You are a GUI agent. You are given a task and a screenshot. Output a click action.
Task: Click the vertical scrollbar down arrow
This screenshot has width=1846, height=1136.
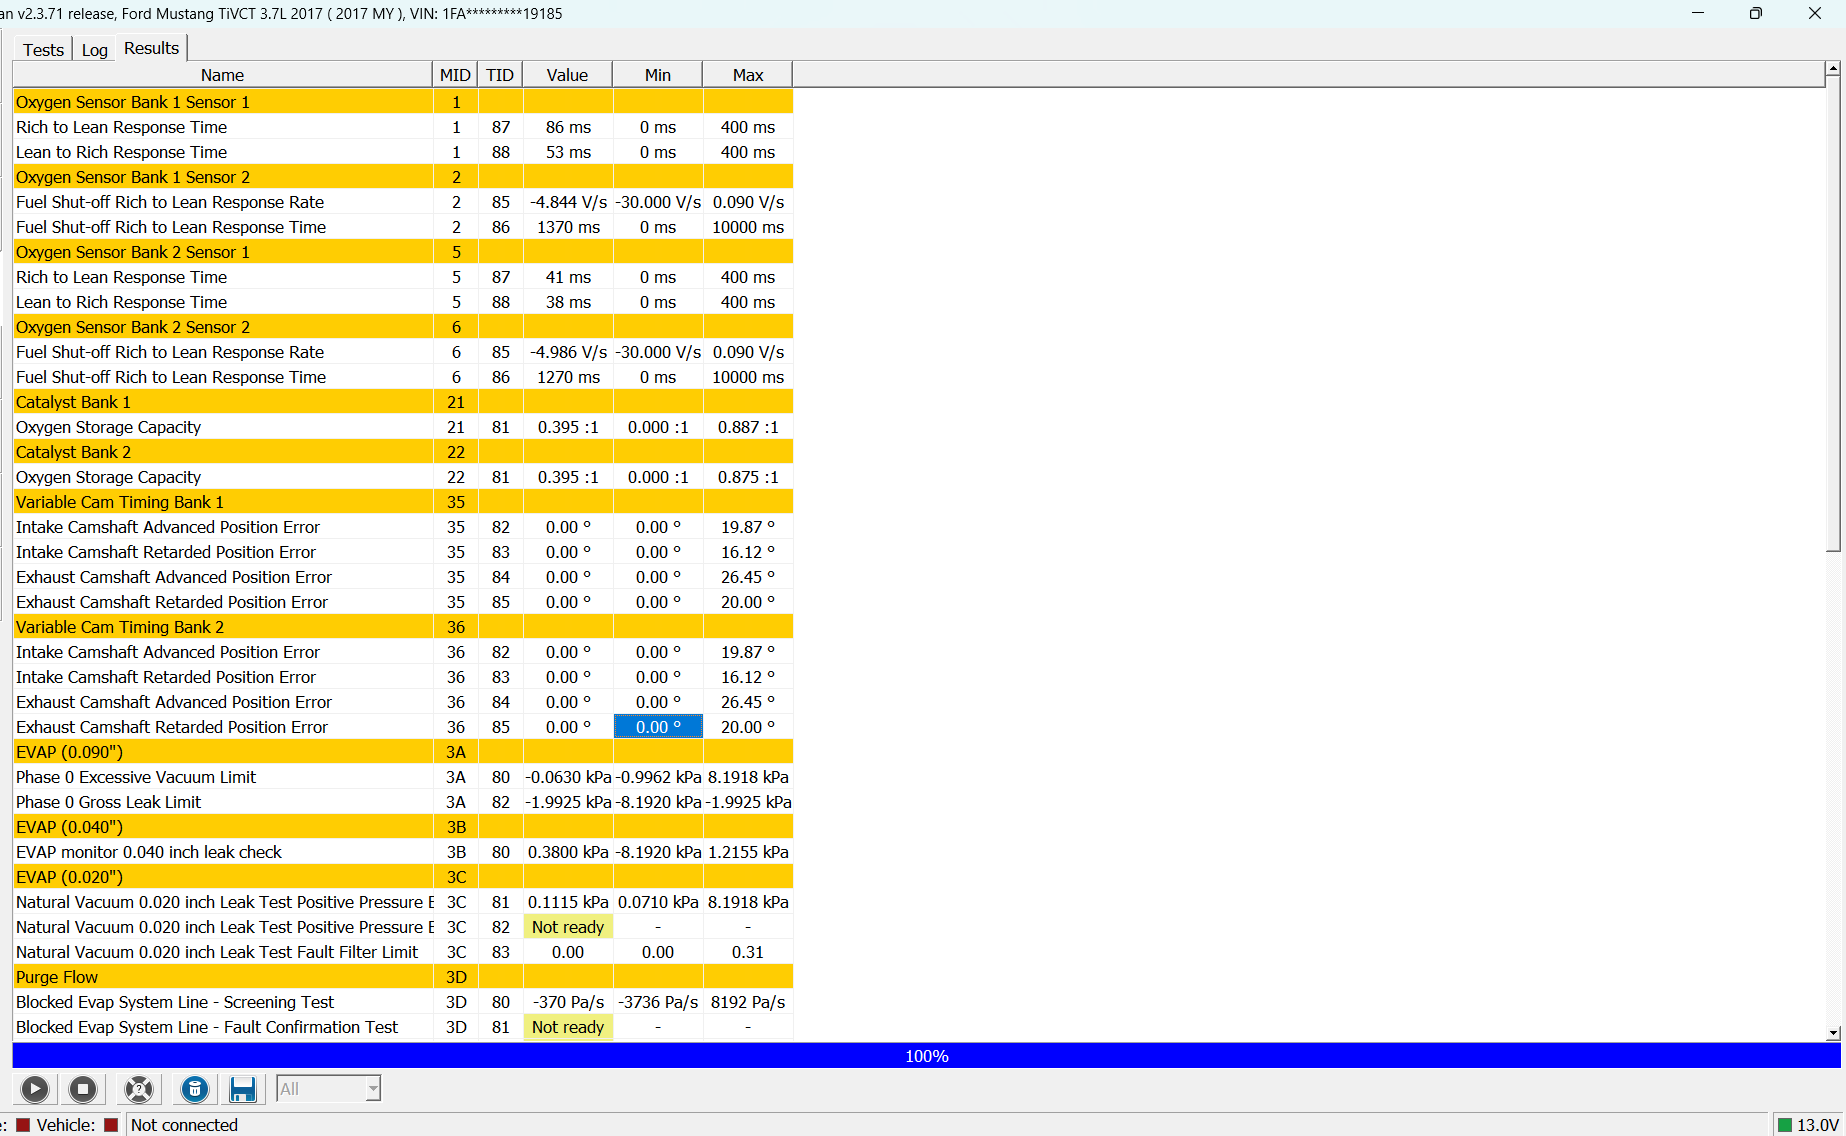[1833, 1033]
